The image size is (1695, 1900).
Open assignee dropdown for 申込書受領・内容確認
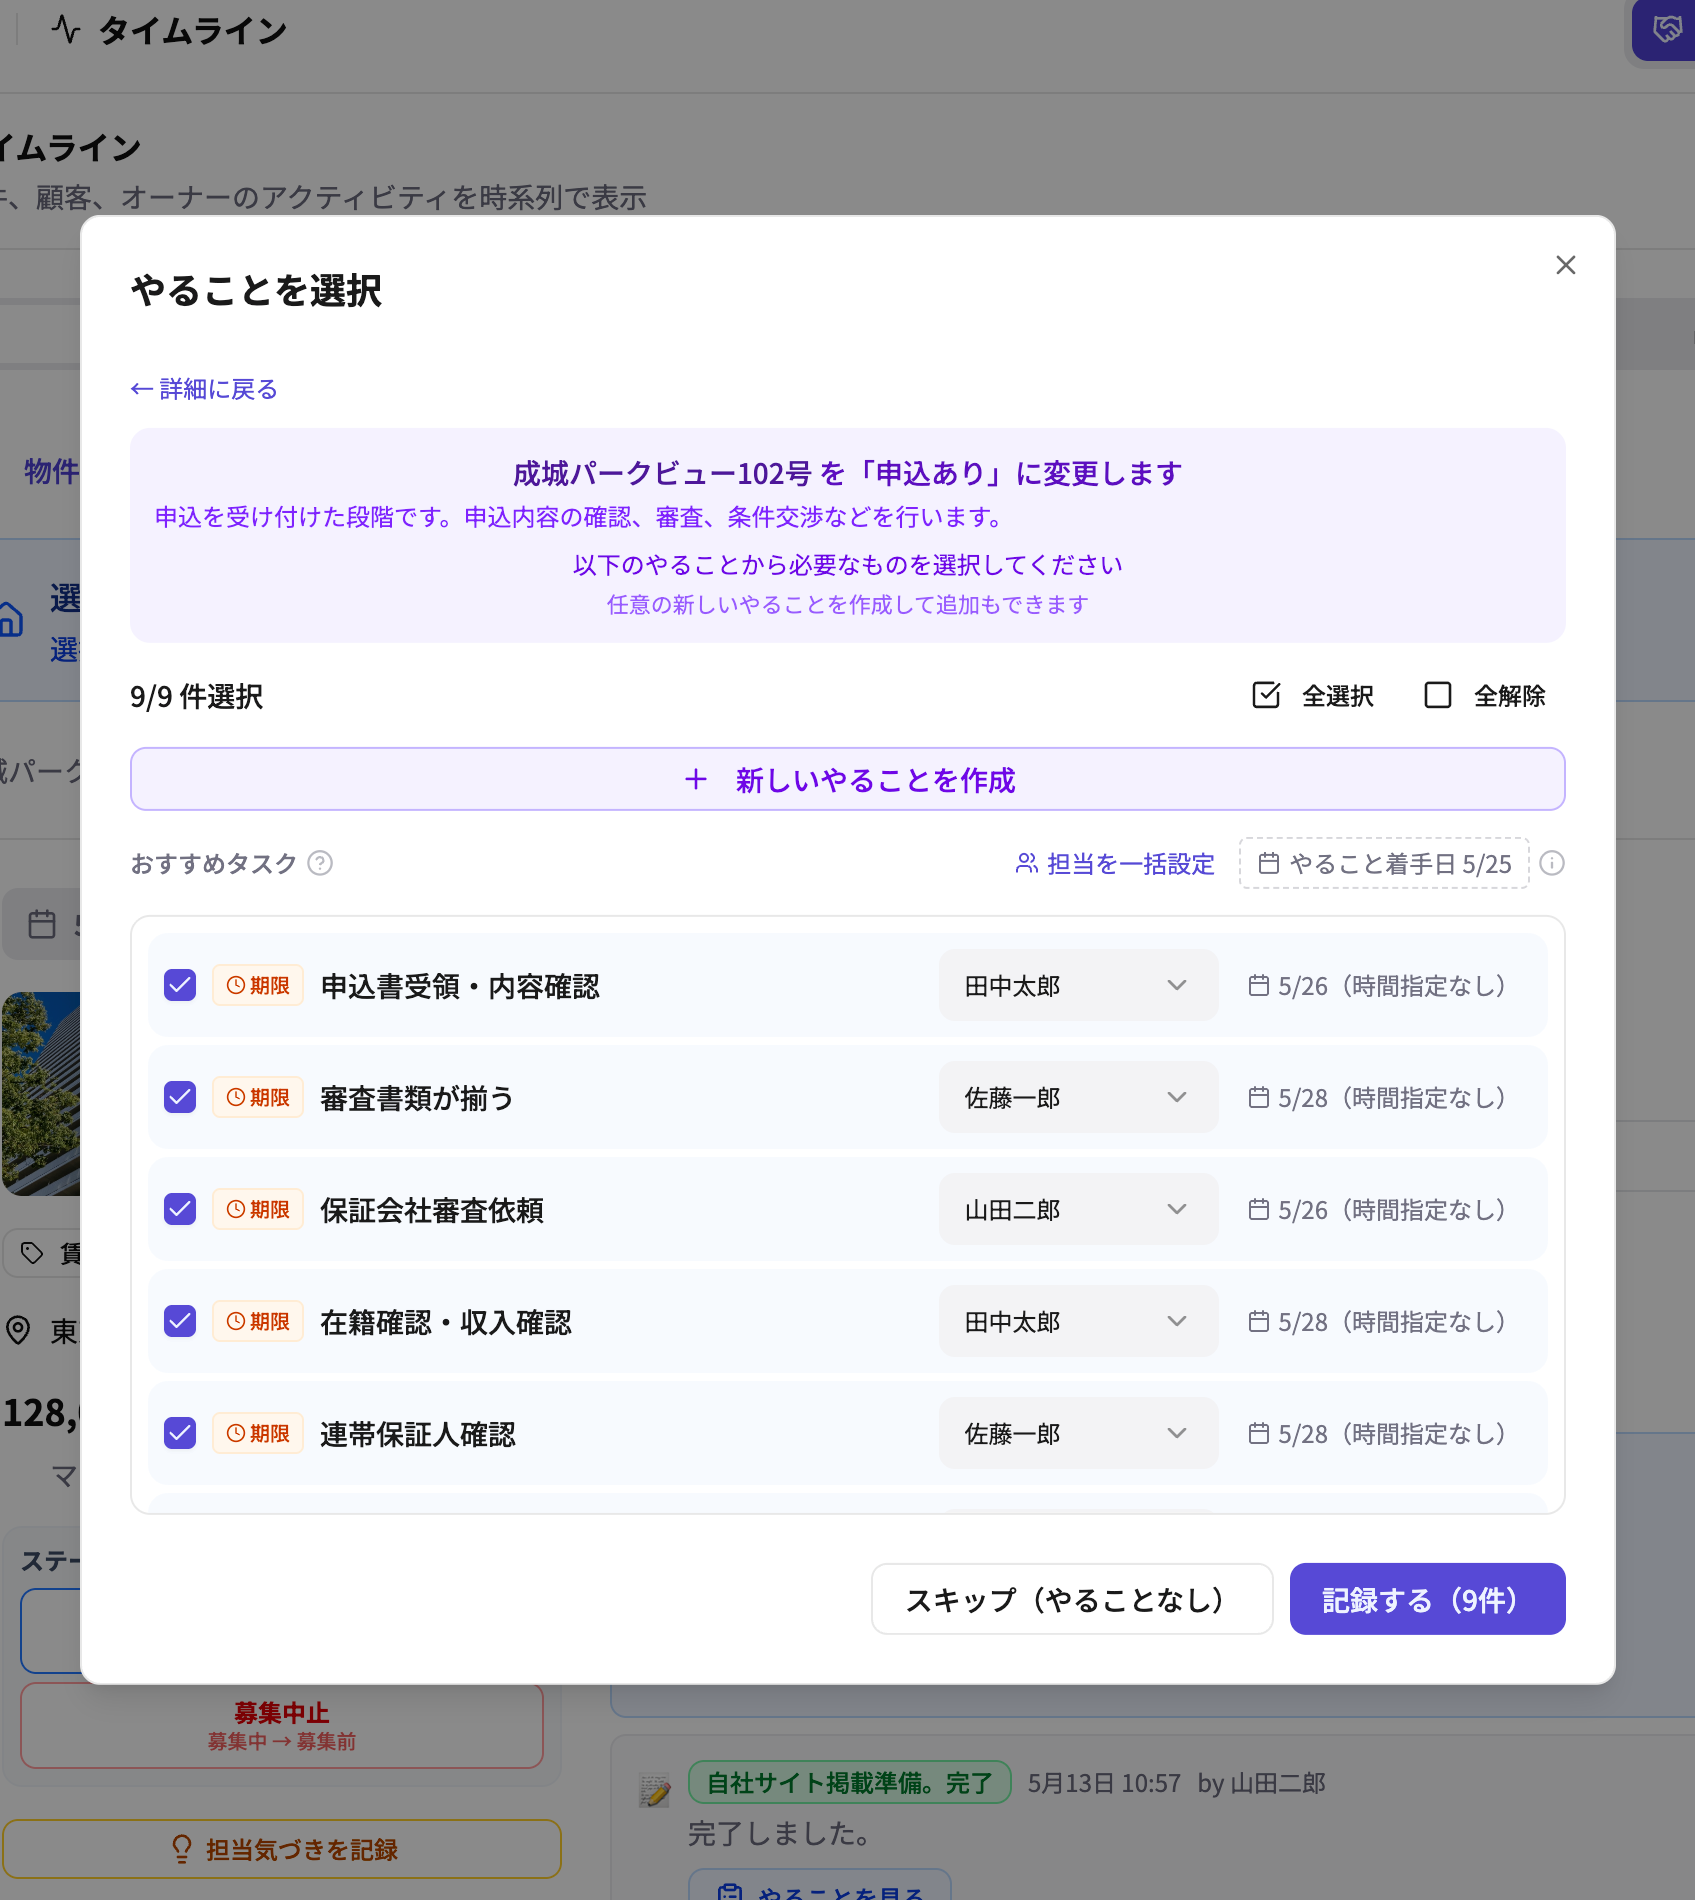[1078, 985]
